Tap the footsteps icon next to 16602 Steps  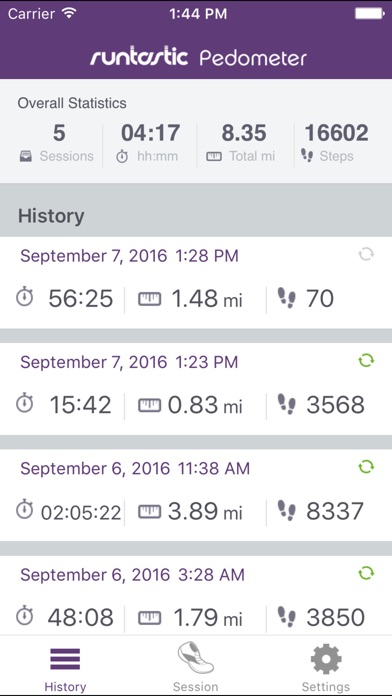click(x=307, y=155)
